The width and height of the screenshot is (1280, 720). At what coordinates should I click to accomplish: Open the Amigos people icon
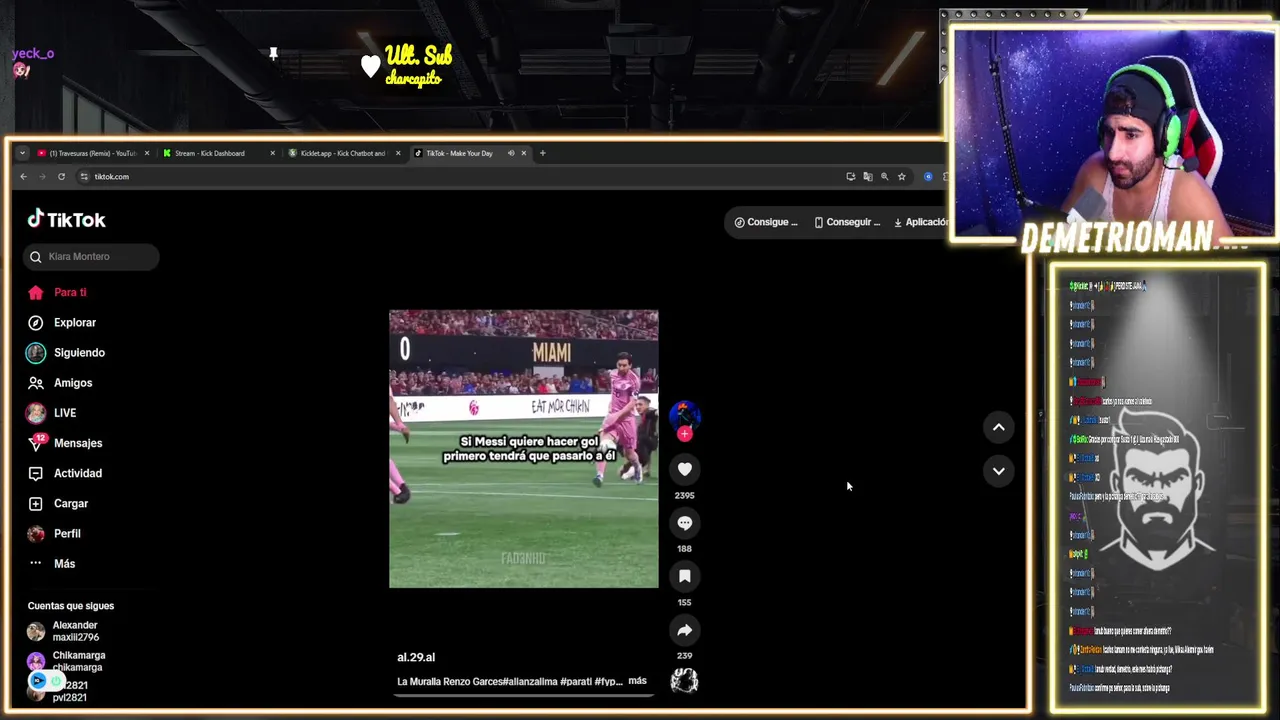[x=36, y=383]
